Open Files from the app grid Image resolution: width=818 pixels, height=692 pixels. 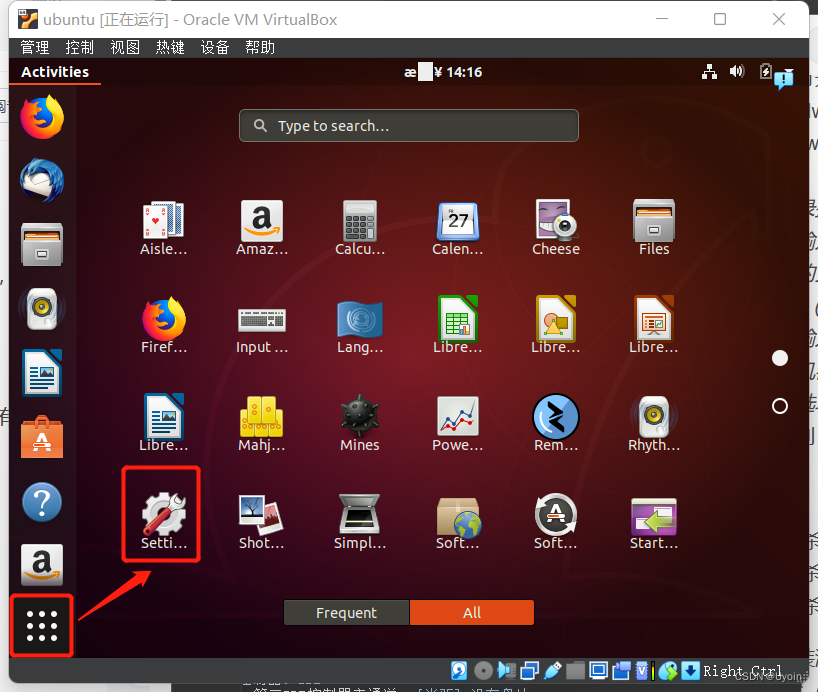tap(654, 229)
